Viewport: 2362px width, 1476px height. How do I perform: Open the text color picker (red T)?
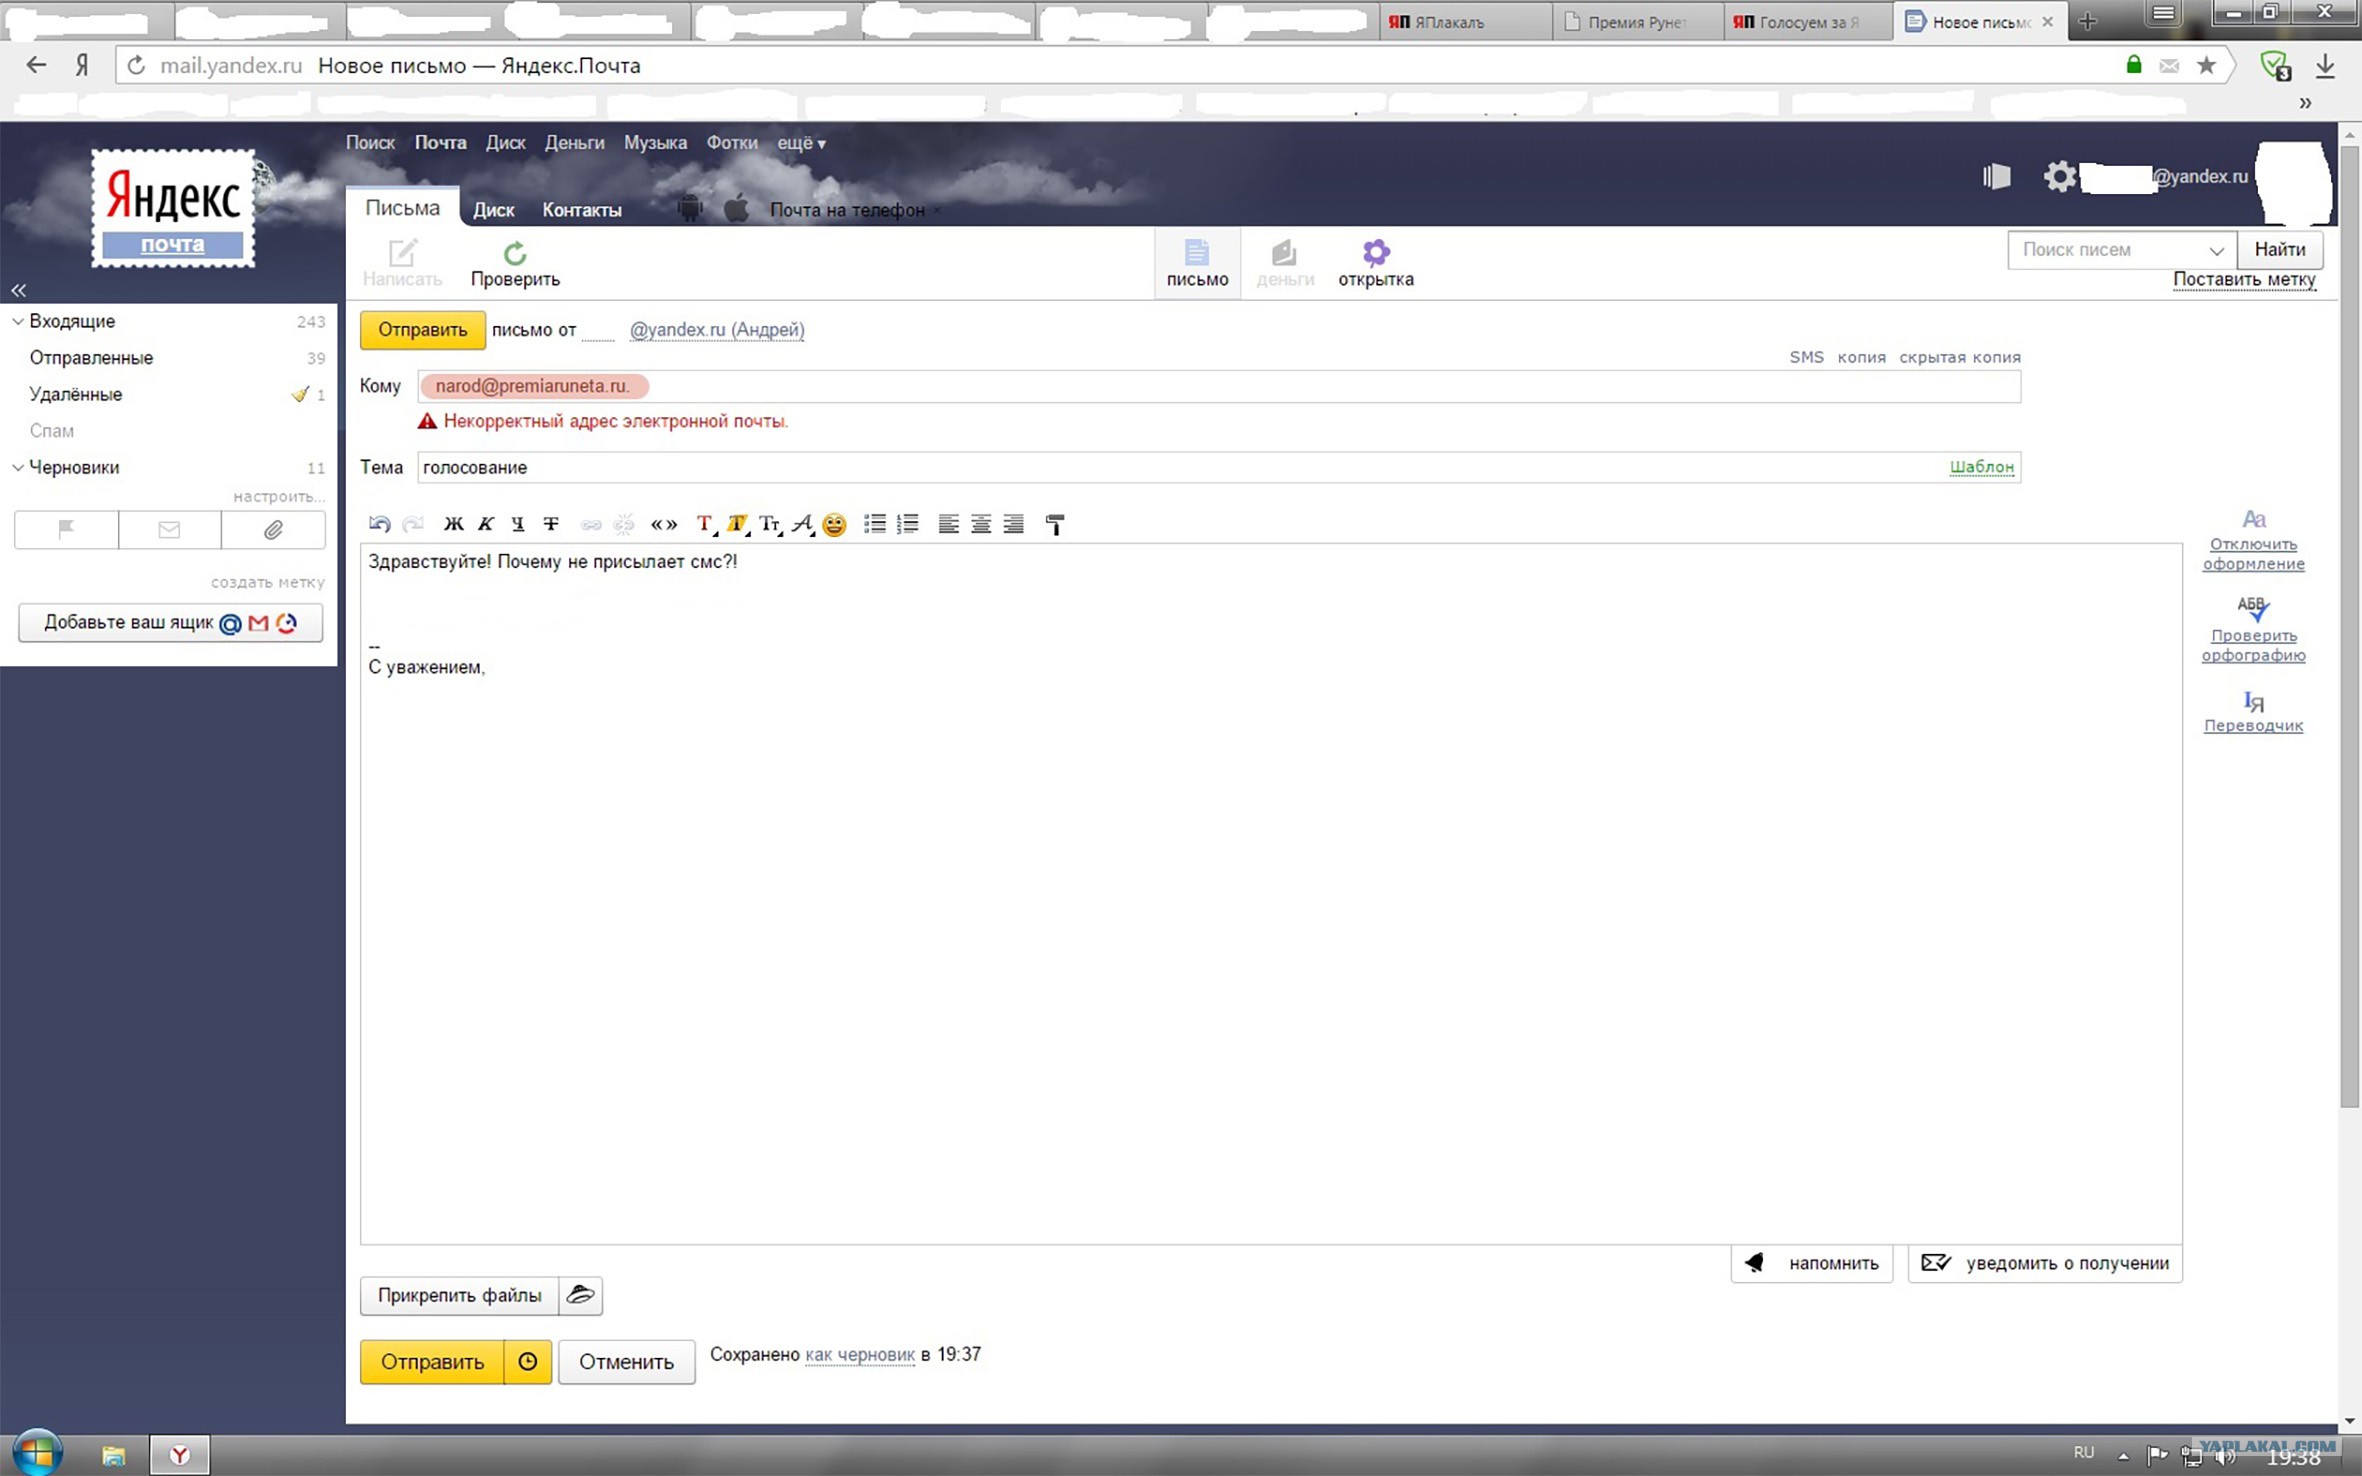click(705, 523)
